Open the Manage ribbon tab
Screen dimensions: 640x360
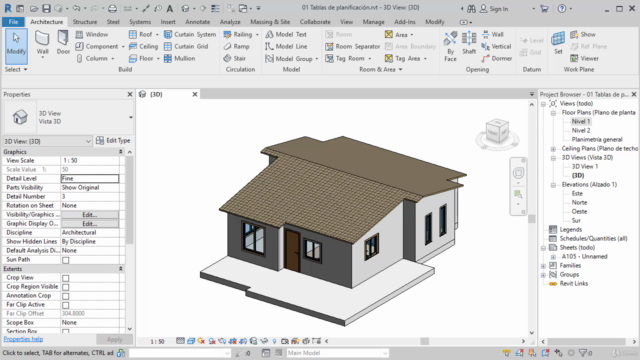click(x=373, y=22)
